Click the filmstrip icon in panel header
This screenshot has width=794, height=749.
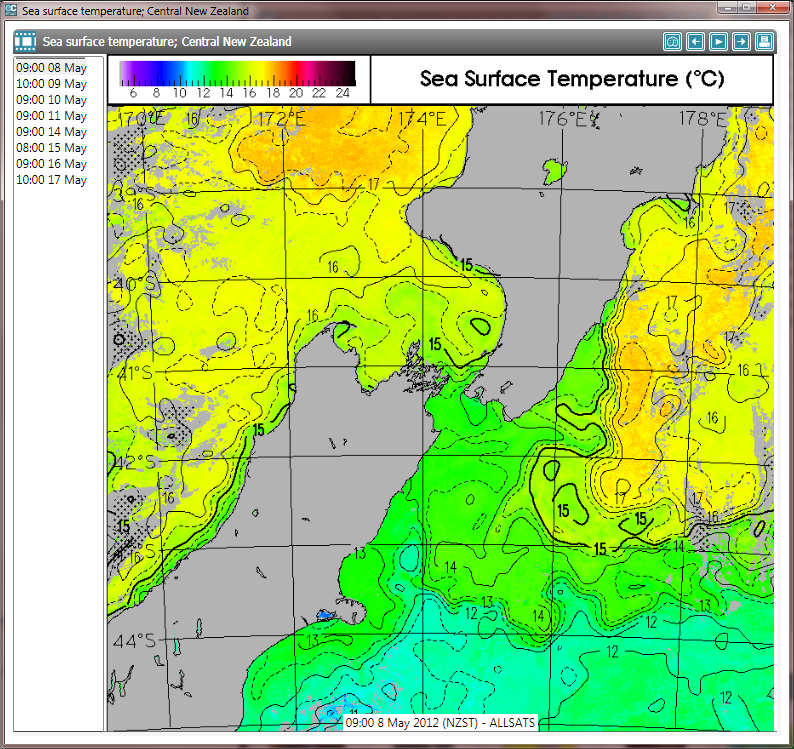(x=25, y=42)
